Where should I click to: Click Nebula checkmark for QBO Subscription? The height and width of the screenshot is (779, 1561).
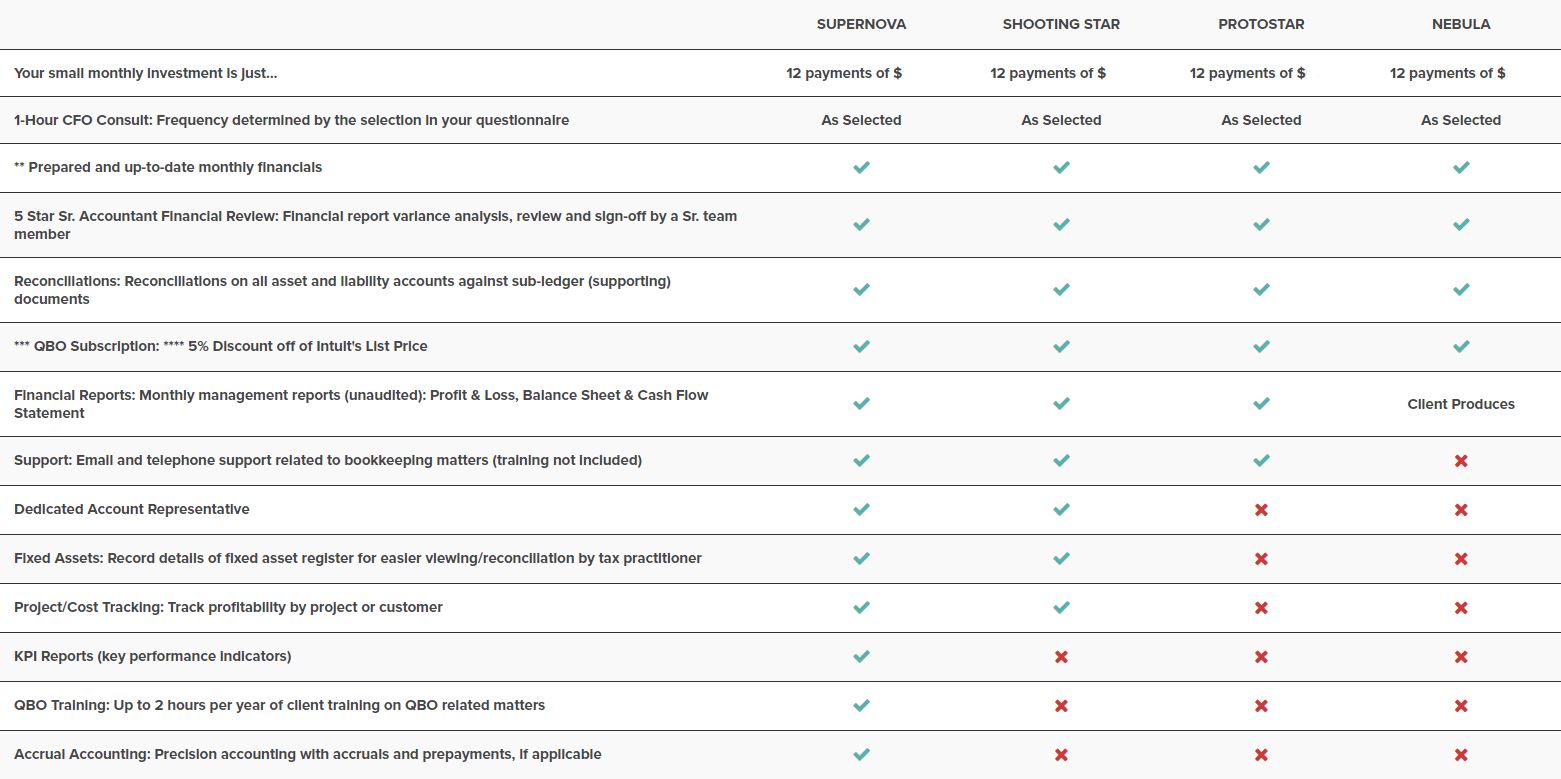[x=1461, y=346]
